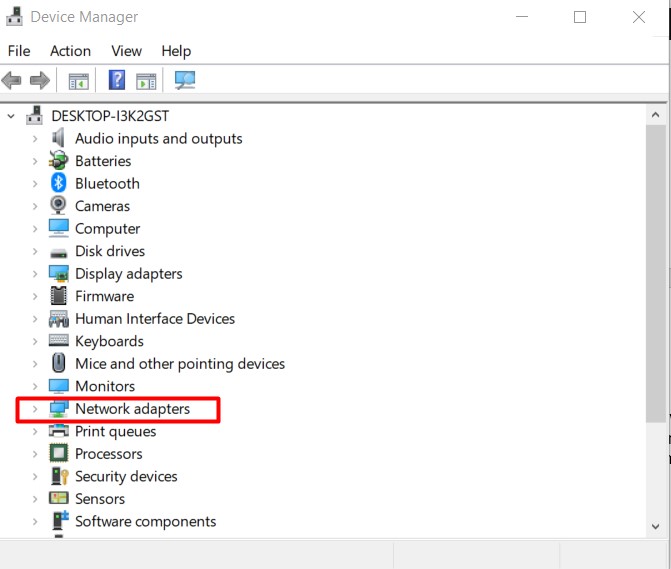The image size is (671, 569).
Task: Open the Action menu
Action: [x=70, y=51]
